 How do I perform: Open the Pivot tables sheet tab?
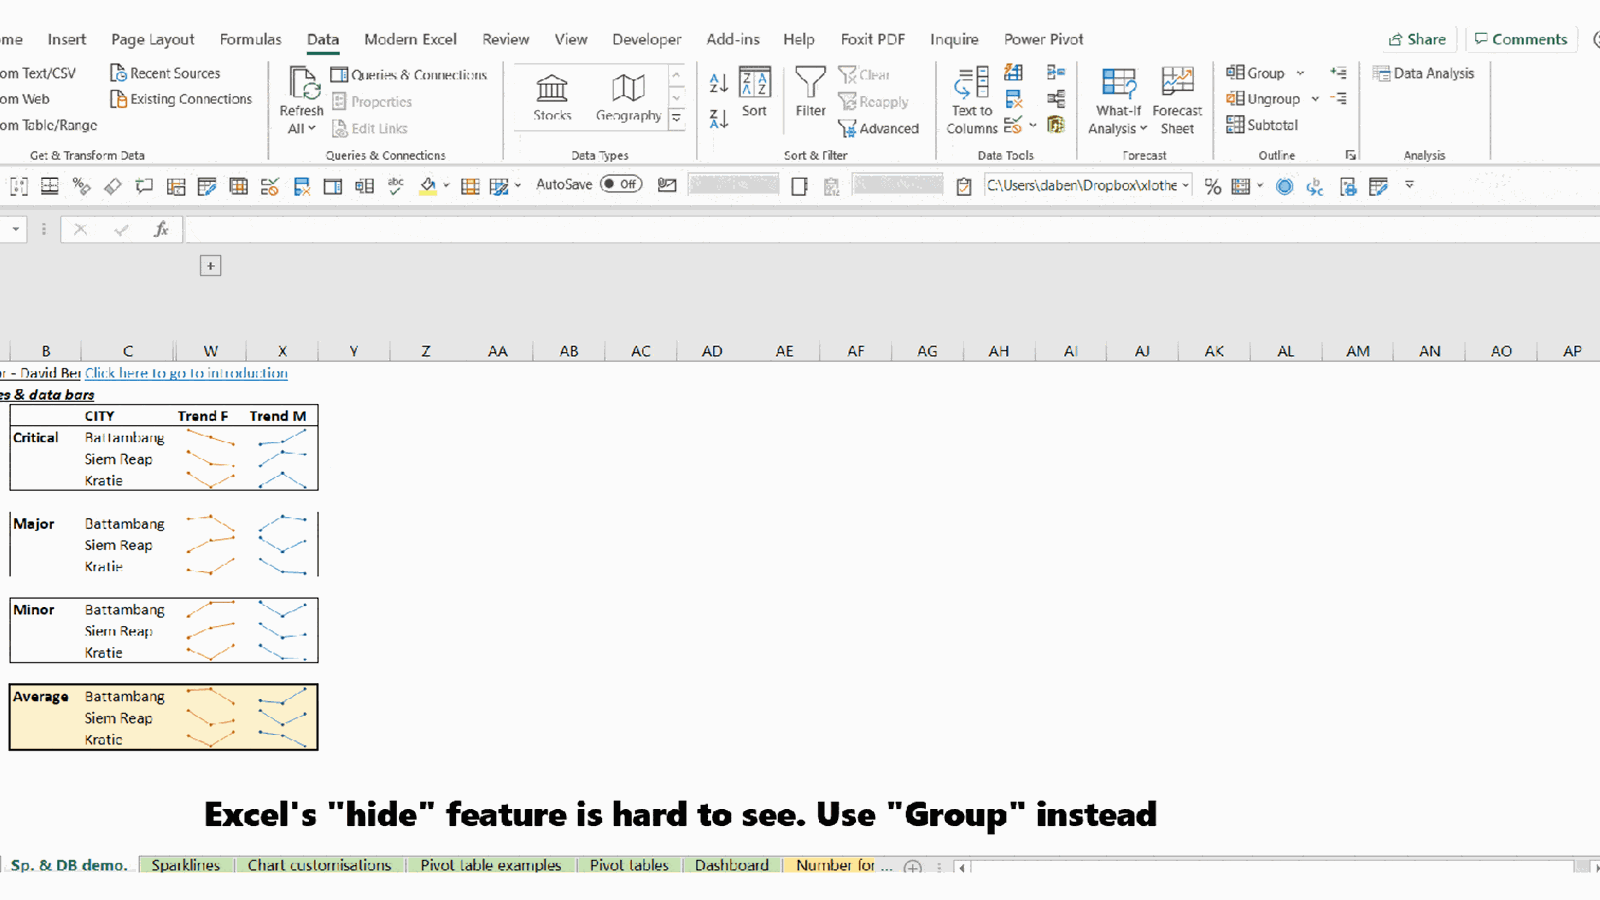(629, 865)
